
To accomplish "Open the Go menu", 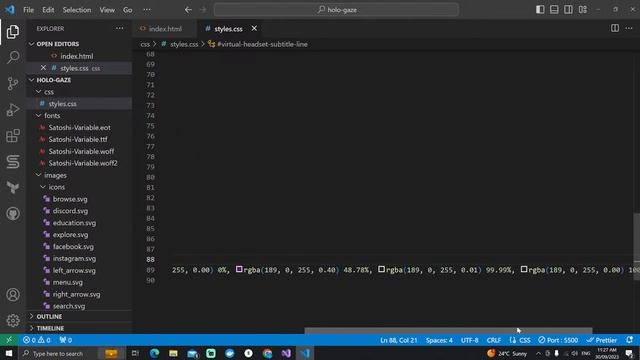I will pos(128,10).
